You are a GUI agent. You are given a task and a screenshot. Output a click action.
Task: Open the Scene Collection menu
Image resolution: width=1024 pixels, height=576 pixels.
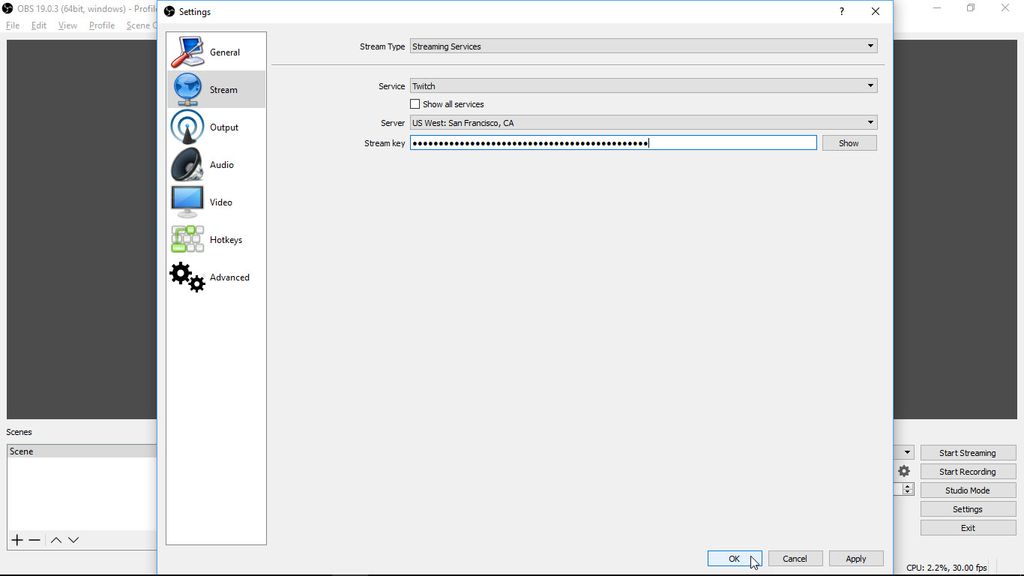click(141, 25)
